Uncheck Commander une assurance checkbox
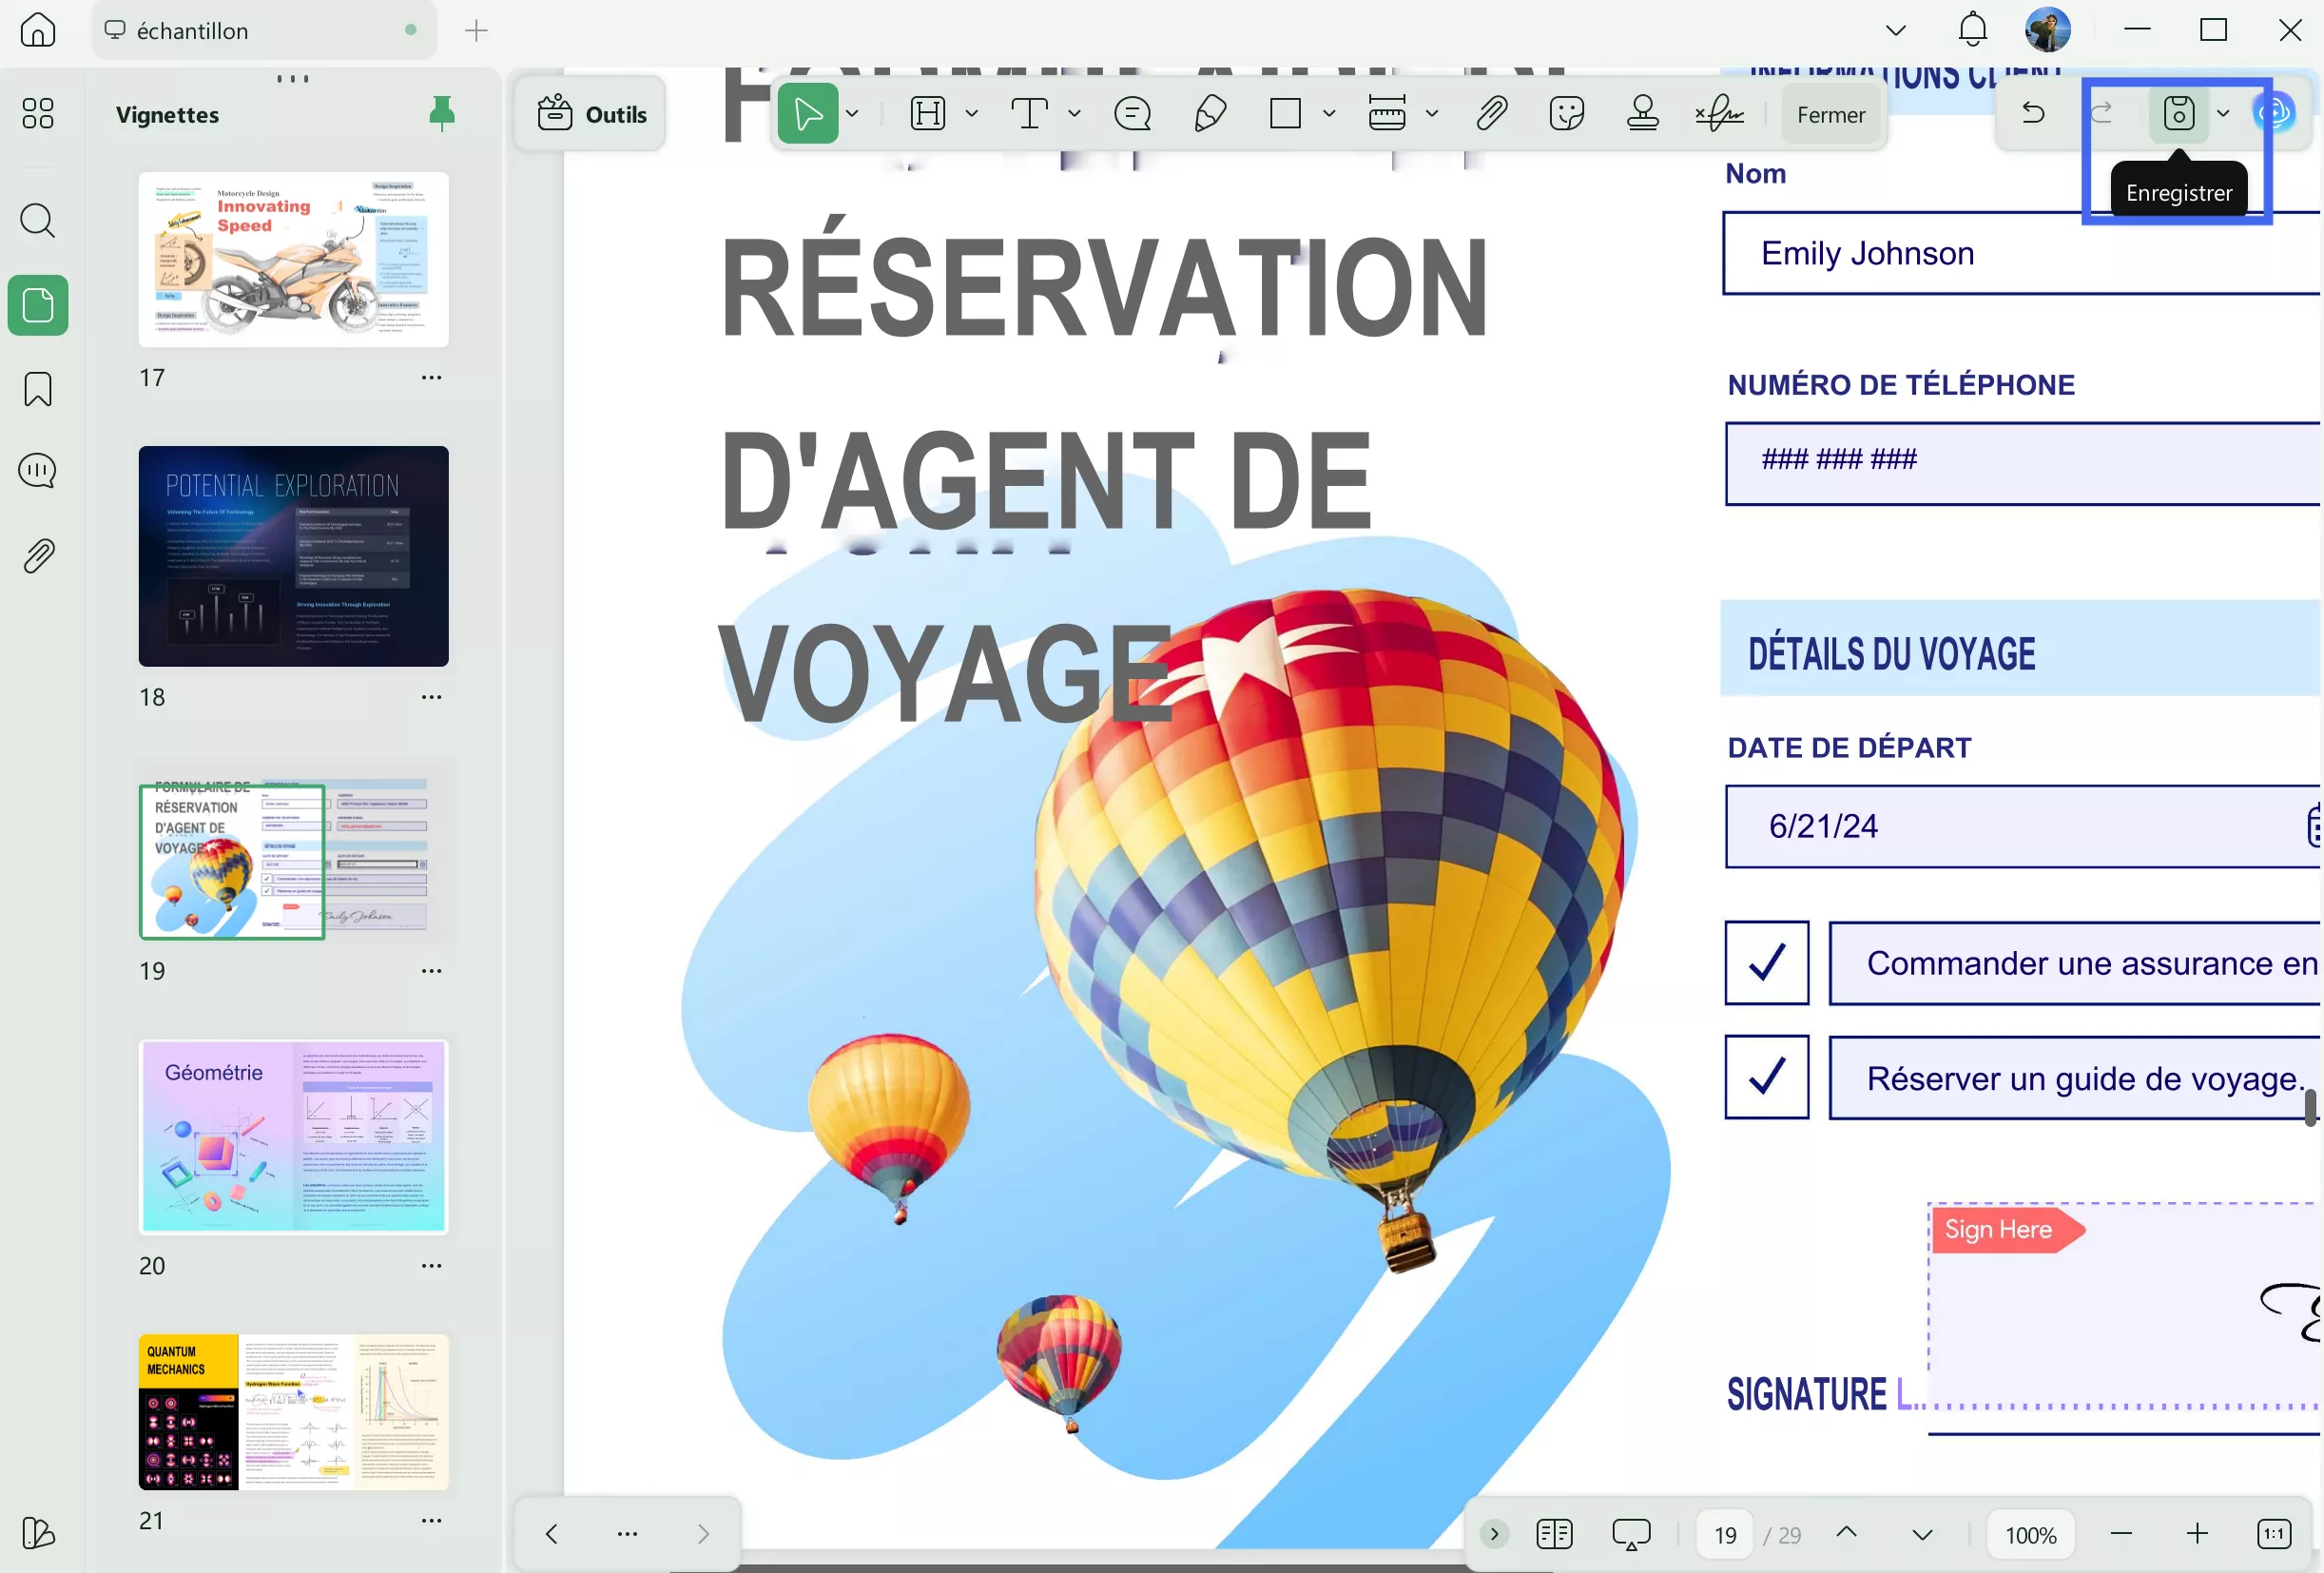The width and height of the screenshot is (2324, 1573). [x=1766, y=963]
